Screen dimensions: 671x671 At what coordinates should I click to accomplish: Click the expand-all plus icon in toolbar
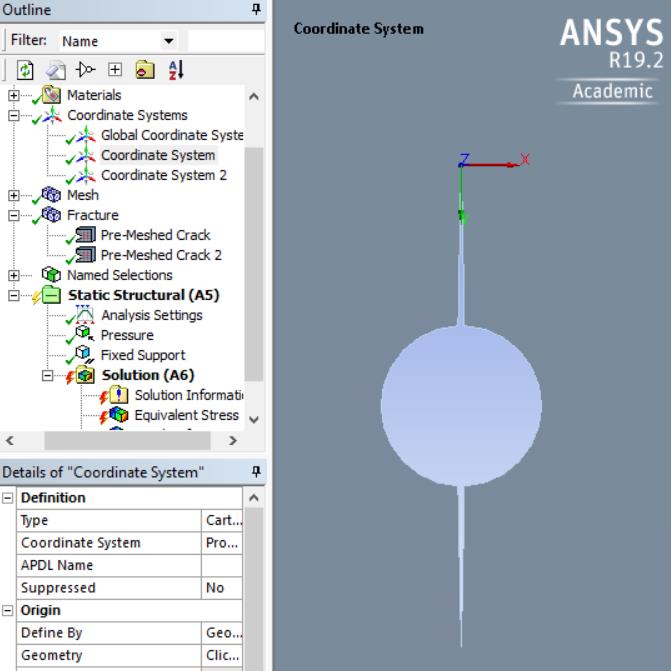[x=115, y=69]
